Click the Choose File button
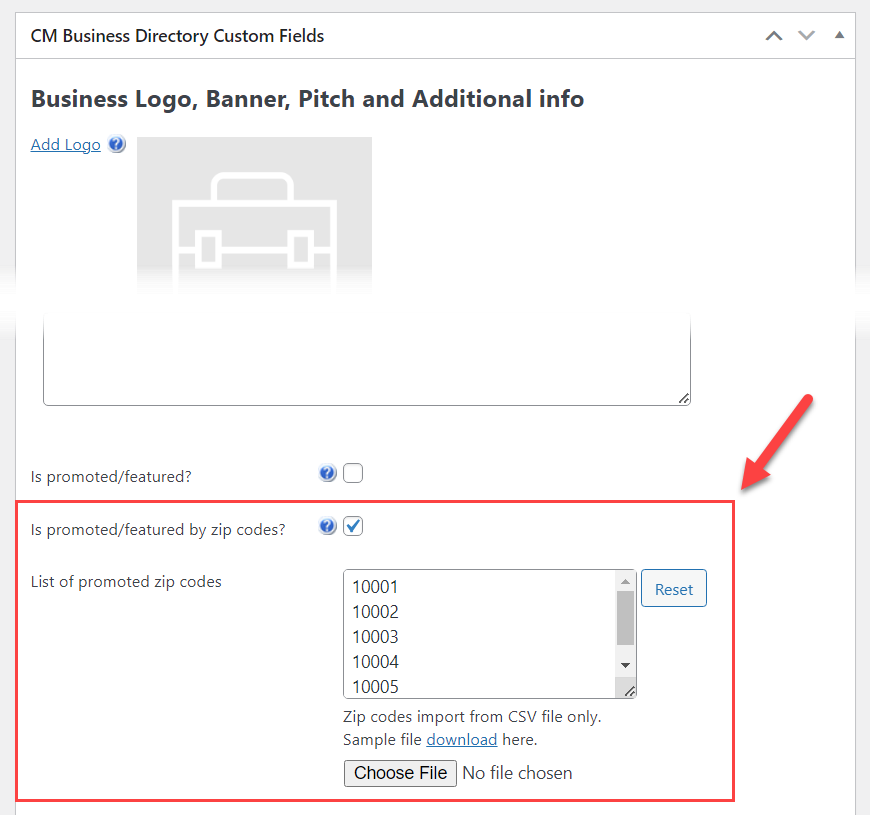 (x=400, y=773)
